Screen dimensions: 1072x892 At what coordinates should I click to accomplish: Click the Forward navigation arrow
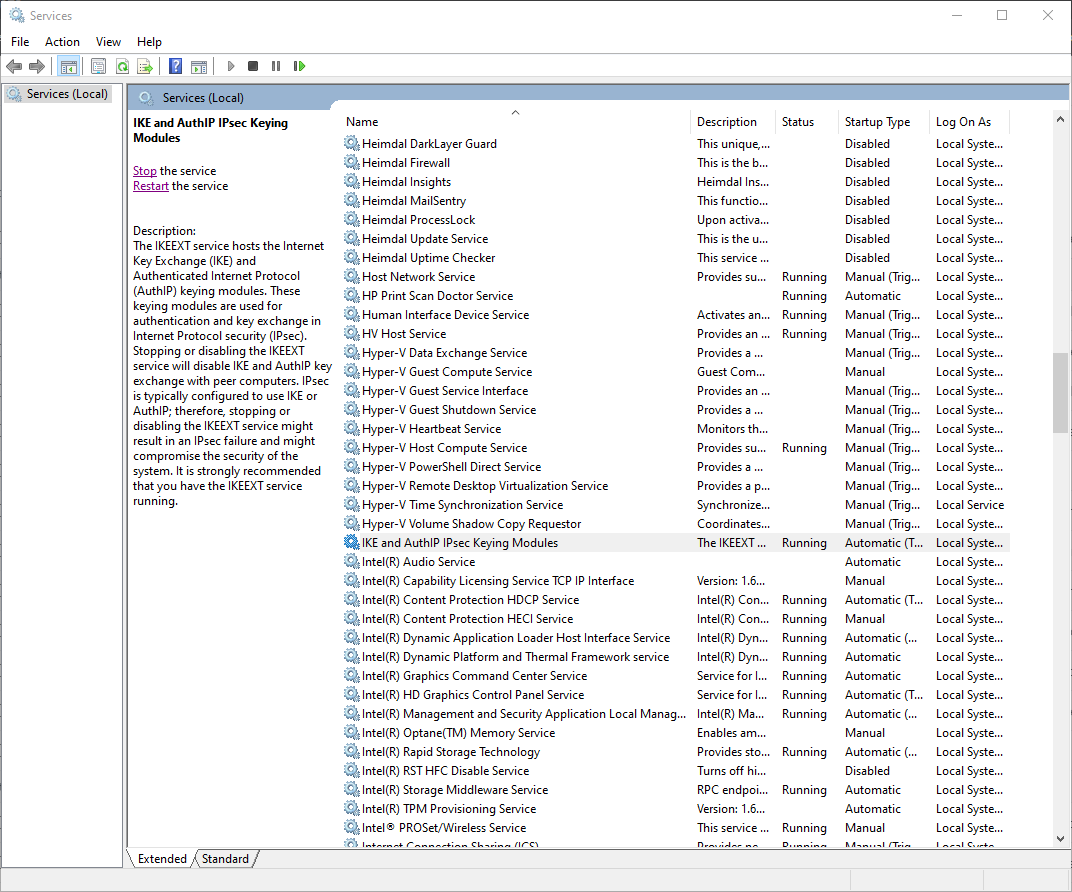37,66
